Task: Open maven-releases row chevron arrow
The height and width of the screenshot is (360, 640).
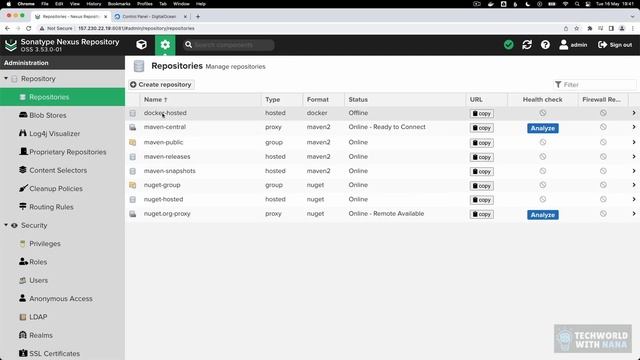Action: click(633, 157)
